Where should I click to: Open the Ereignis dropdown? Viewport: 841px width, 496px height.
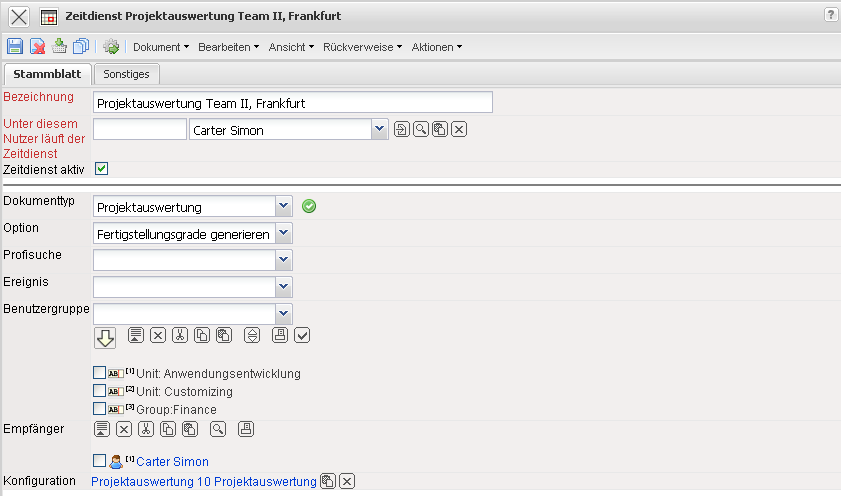click(x=284, y=287)
